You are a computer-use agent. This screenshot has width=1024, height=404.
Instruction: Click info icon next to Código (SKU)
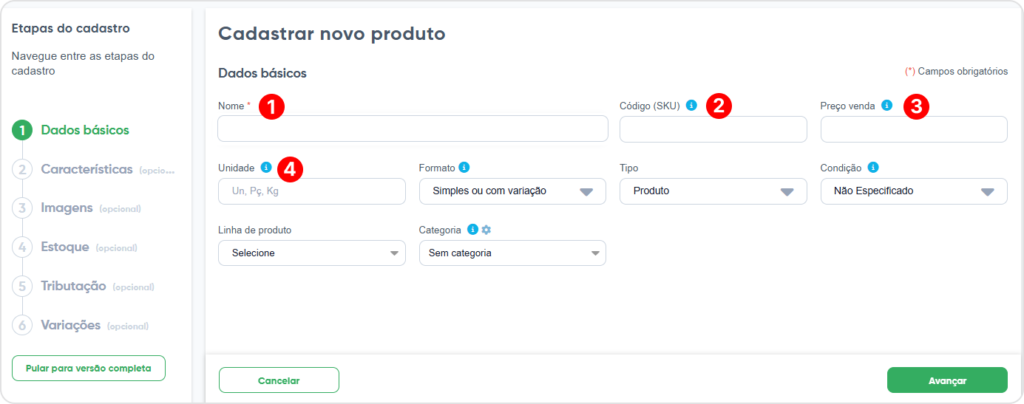point(691,105)
